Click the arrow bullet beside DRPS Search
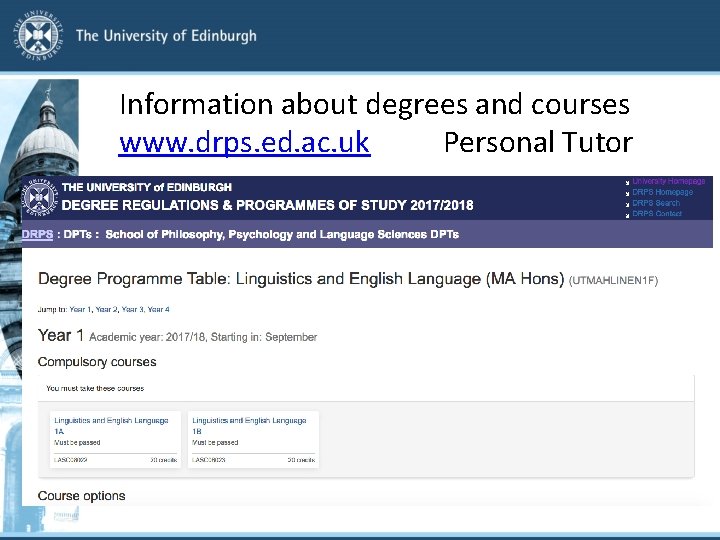This screenshot has width=720, height=540. click(x=627, y=204)
